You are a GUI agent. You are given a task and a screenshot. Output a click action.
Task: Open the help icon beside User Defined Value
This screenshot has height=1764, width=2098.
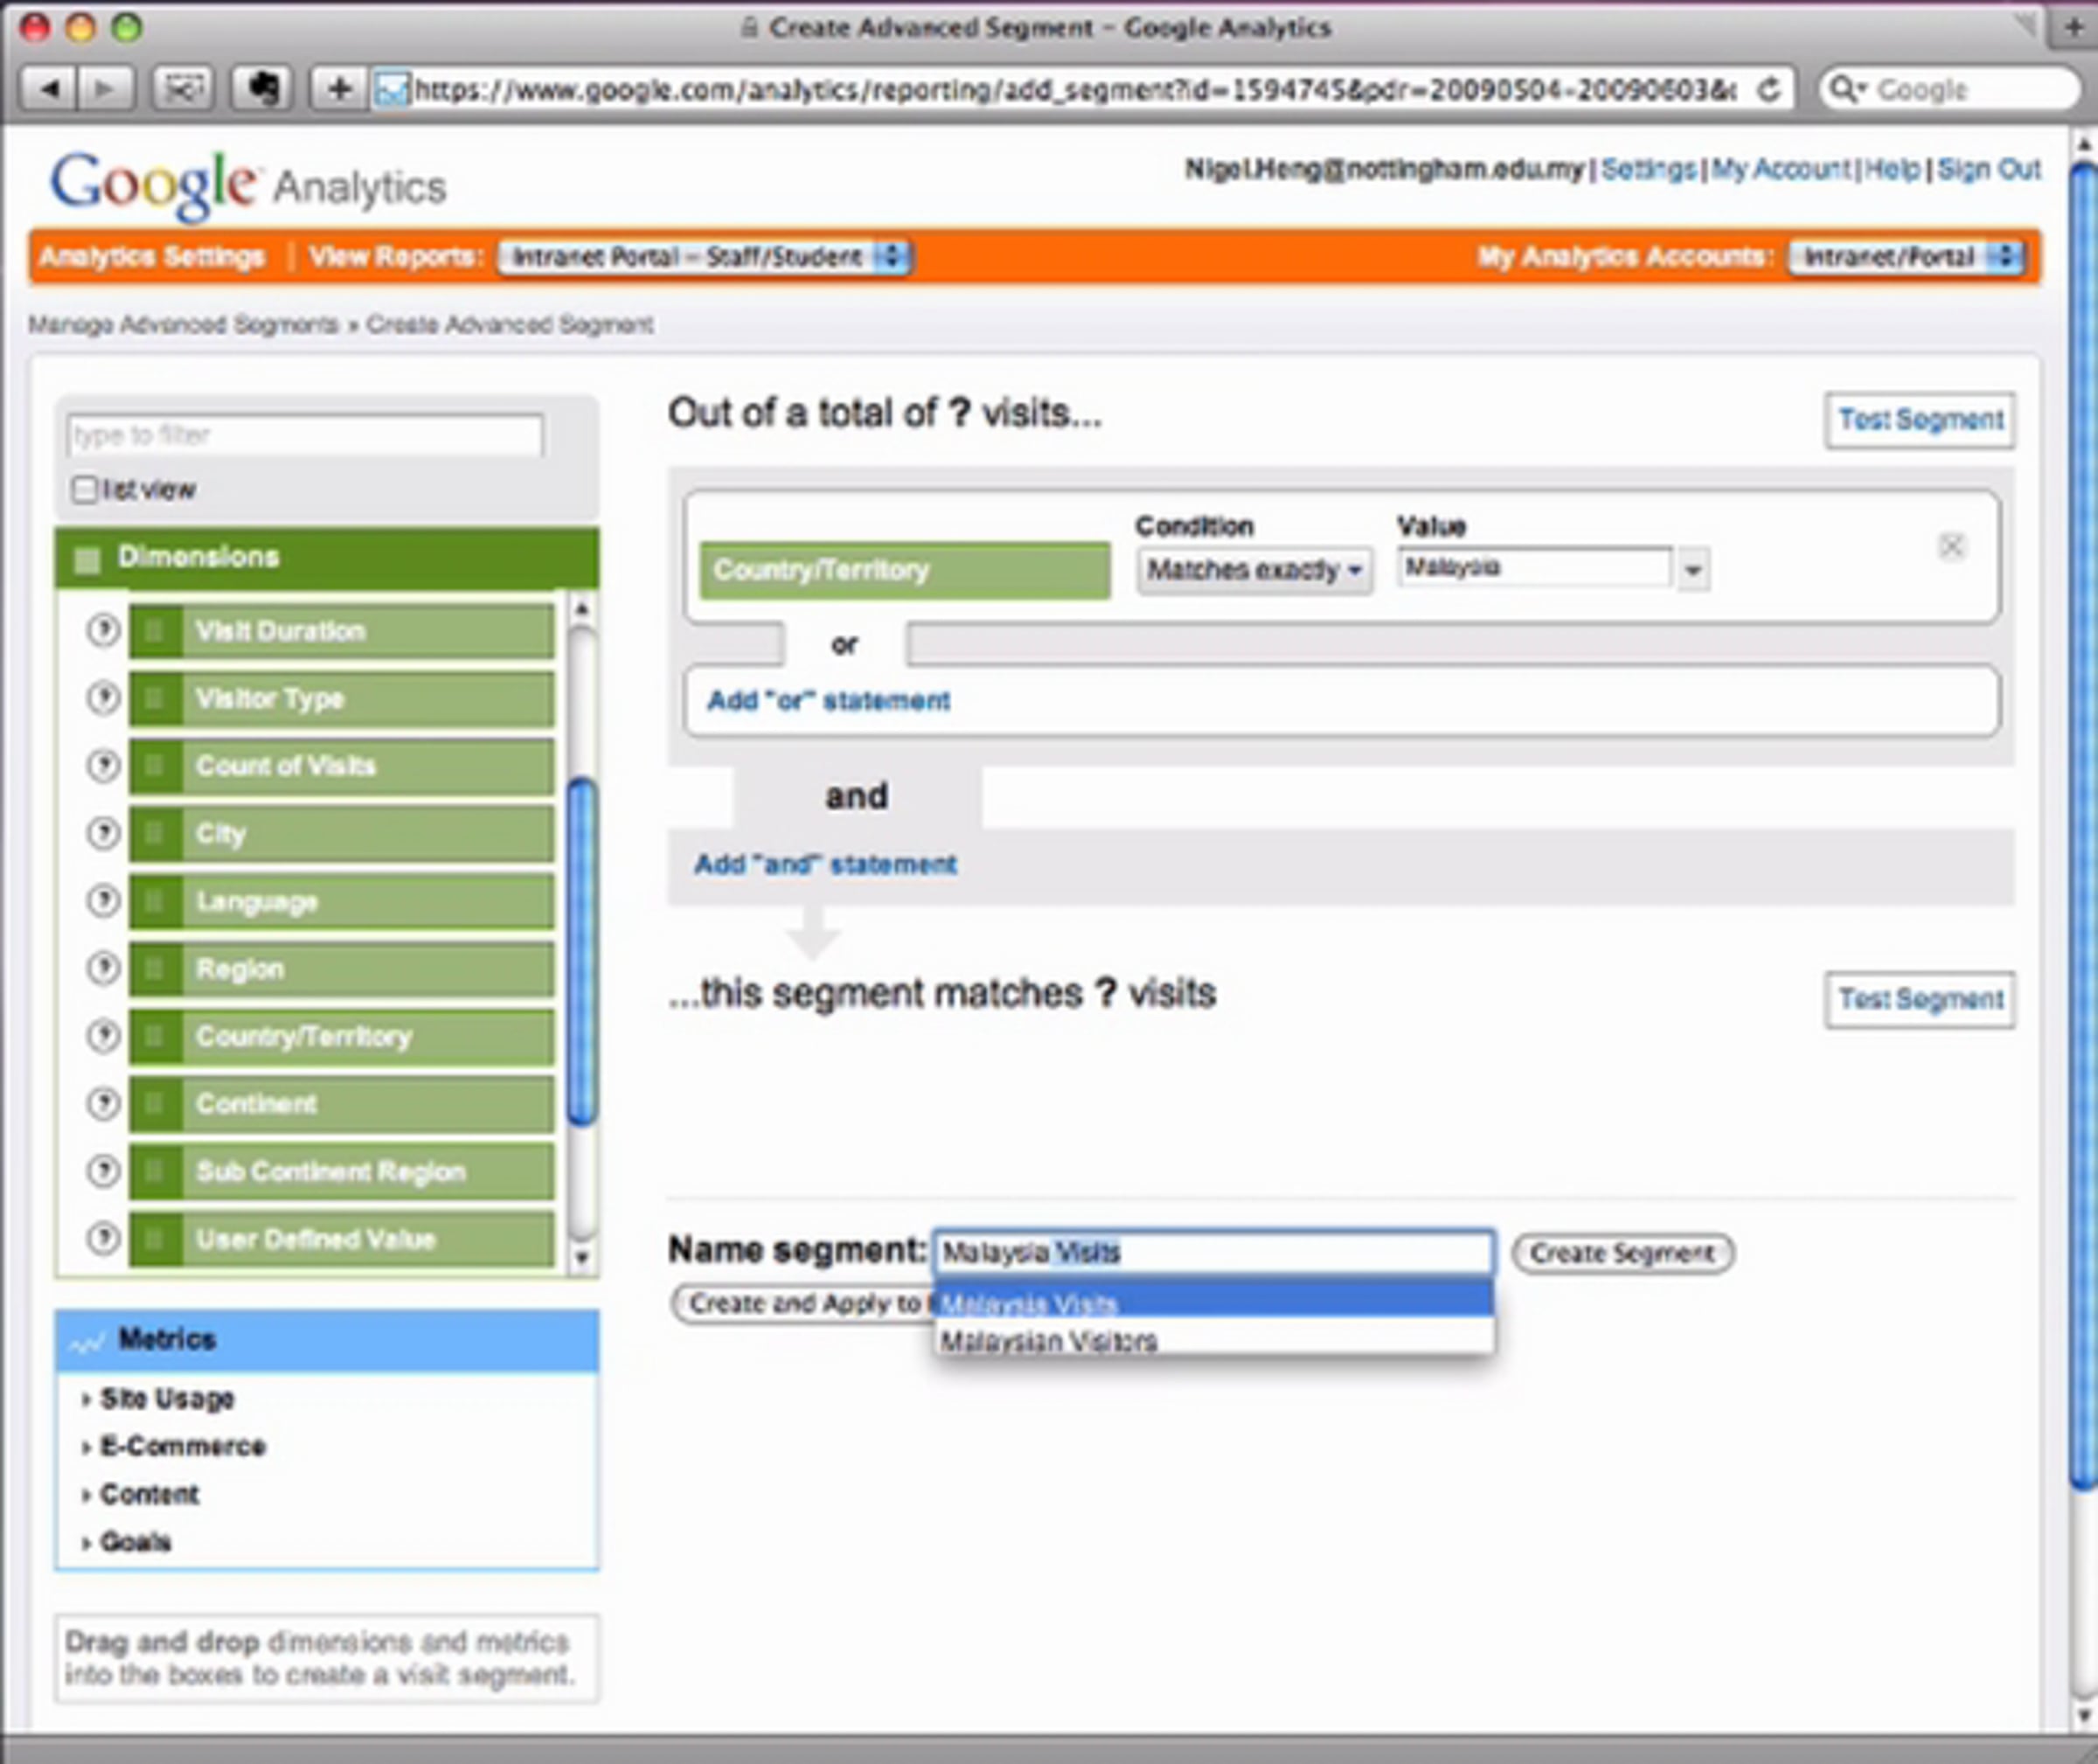point(103,1238)
